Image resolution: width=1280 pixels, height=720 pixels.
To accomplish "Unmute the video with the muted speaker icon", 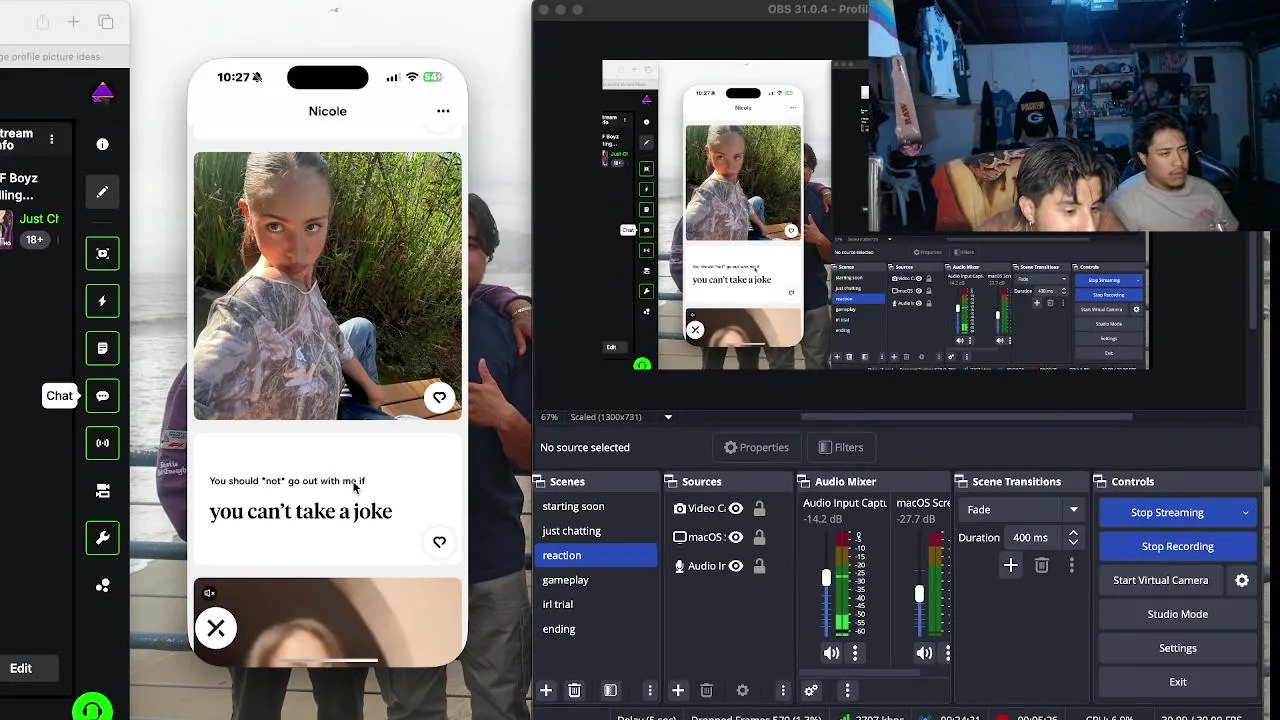I will coord(209,593).
